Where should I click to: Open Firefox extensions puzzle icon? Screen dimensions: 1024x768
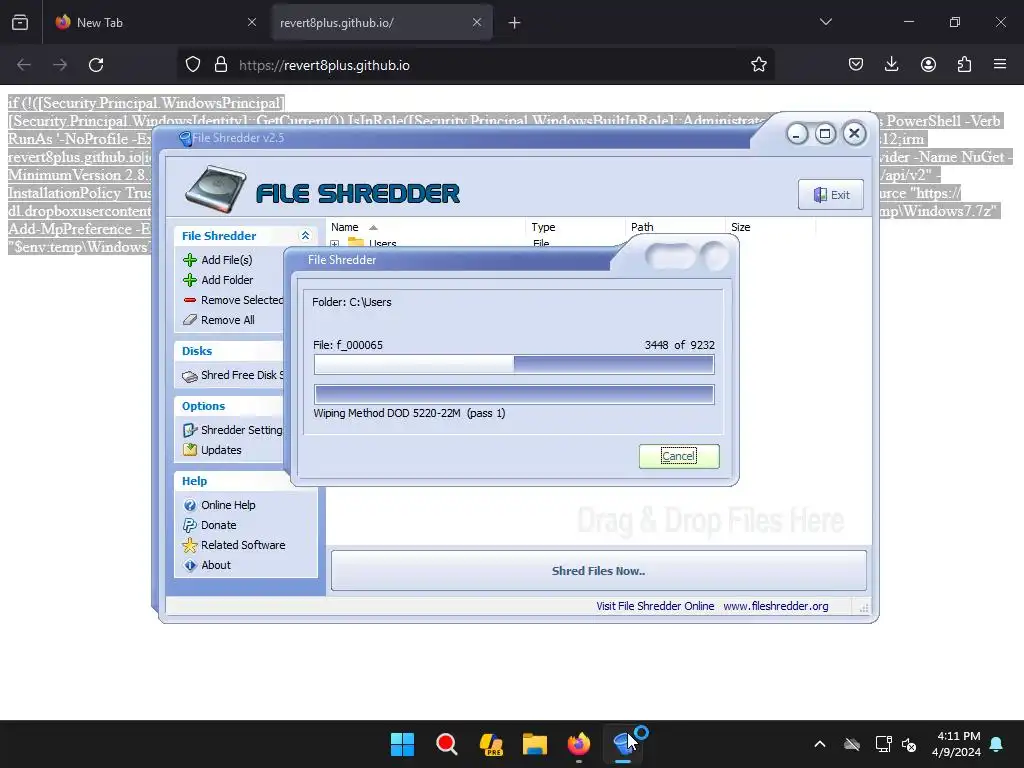point(964,64)
